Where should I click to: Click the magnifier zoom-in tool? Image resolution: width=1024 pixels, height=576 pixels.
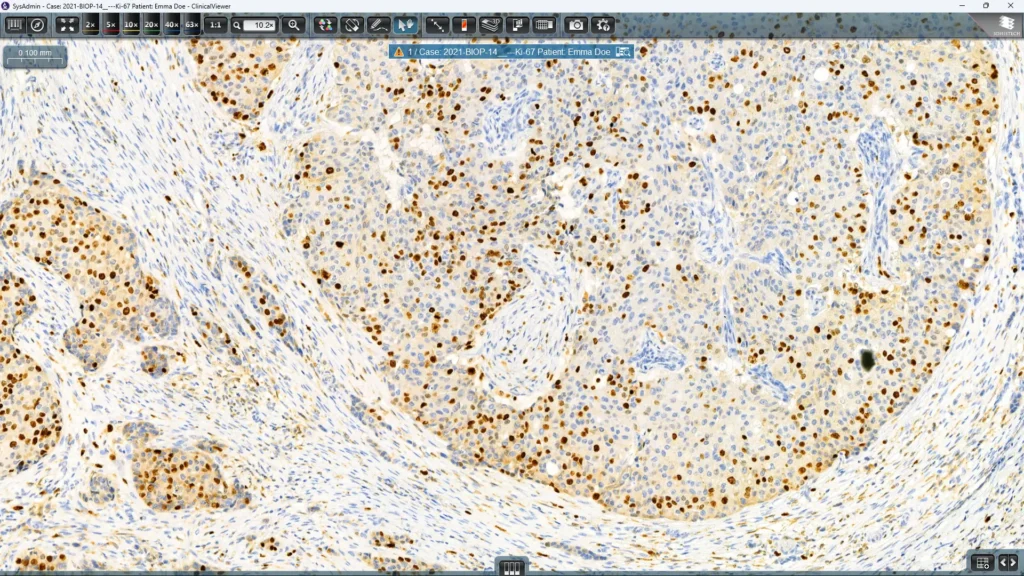(x=294, y=25)
